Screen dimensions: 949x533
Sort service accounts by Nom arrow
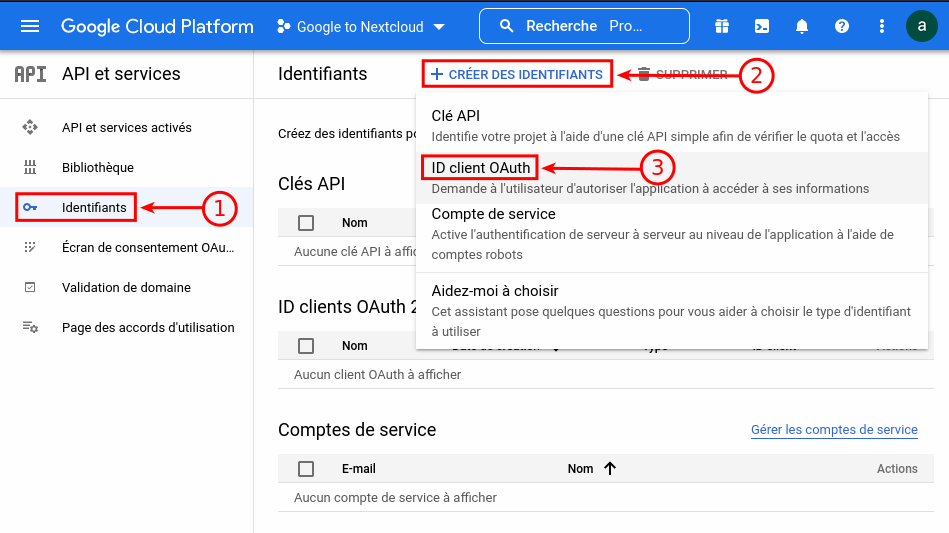coord(609,468)
